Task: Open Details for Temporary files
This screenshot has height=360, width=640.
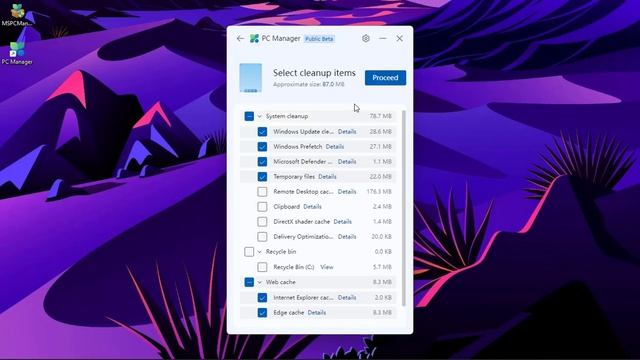Action: tap(327, 177)
